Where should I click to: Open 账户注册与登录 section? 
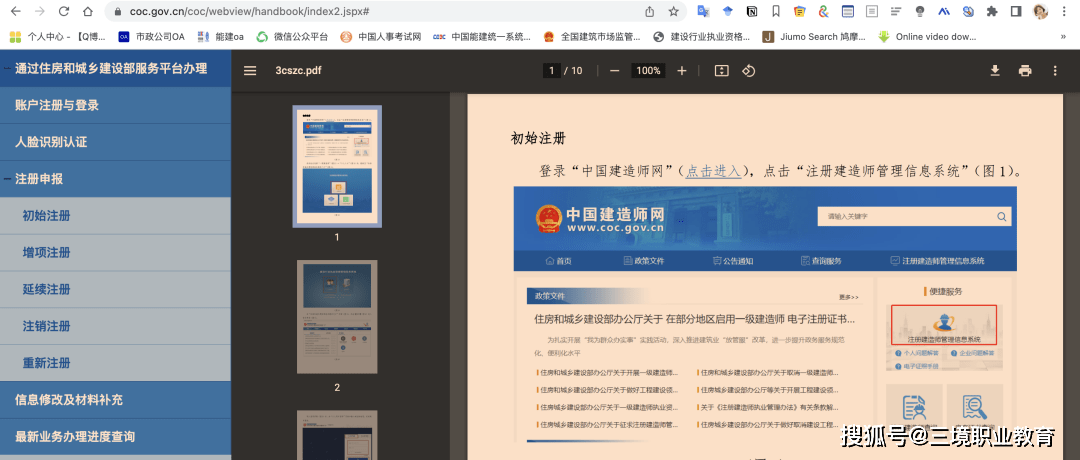(57, 105)
